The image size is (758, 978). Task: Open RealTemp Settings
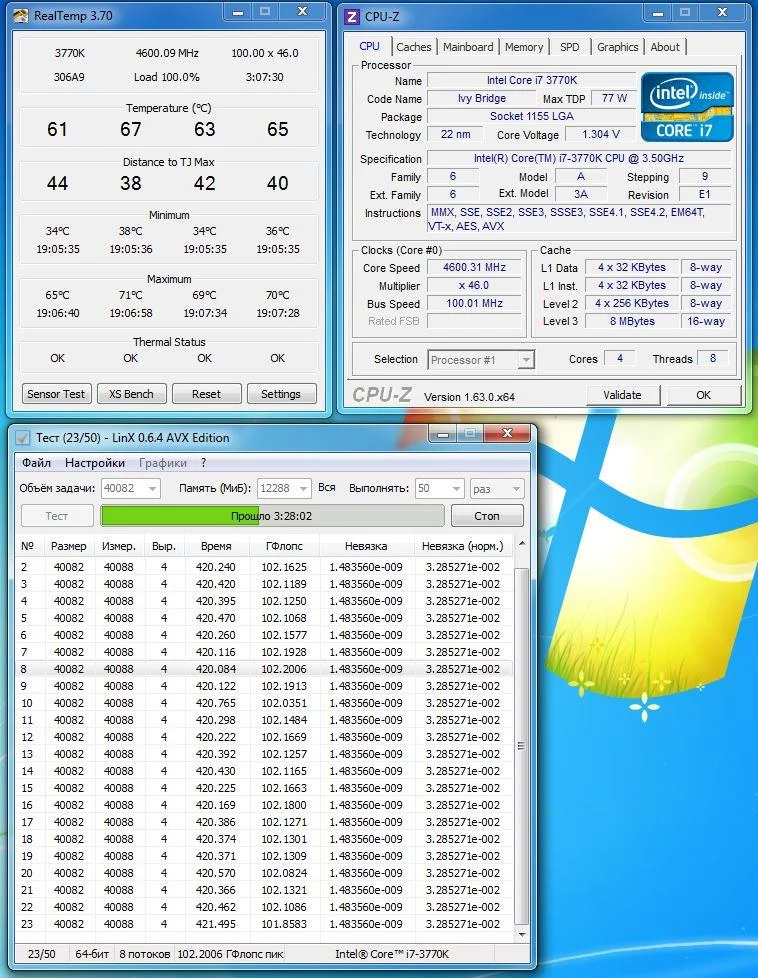tap(281, 394)
